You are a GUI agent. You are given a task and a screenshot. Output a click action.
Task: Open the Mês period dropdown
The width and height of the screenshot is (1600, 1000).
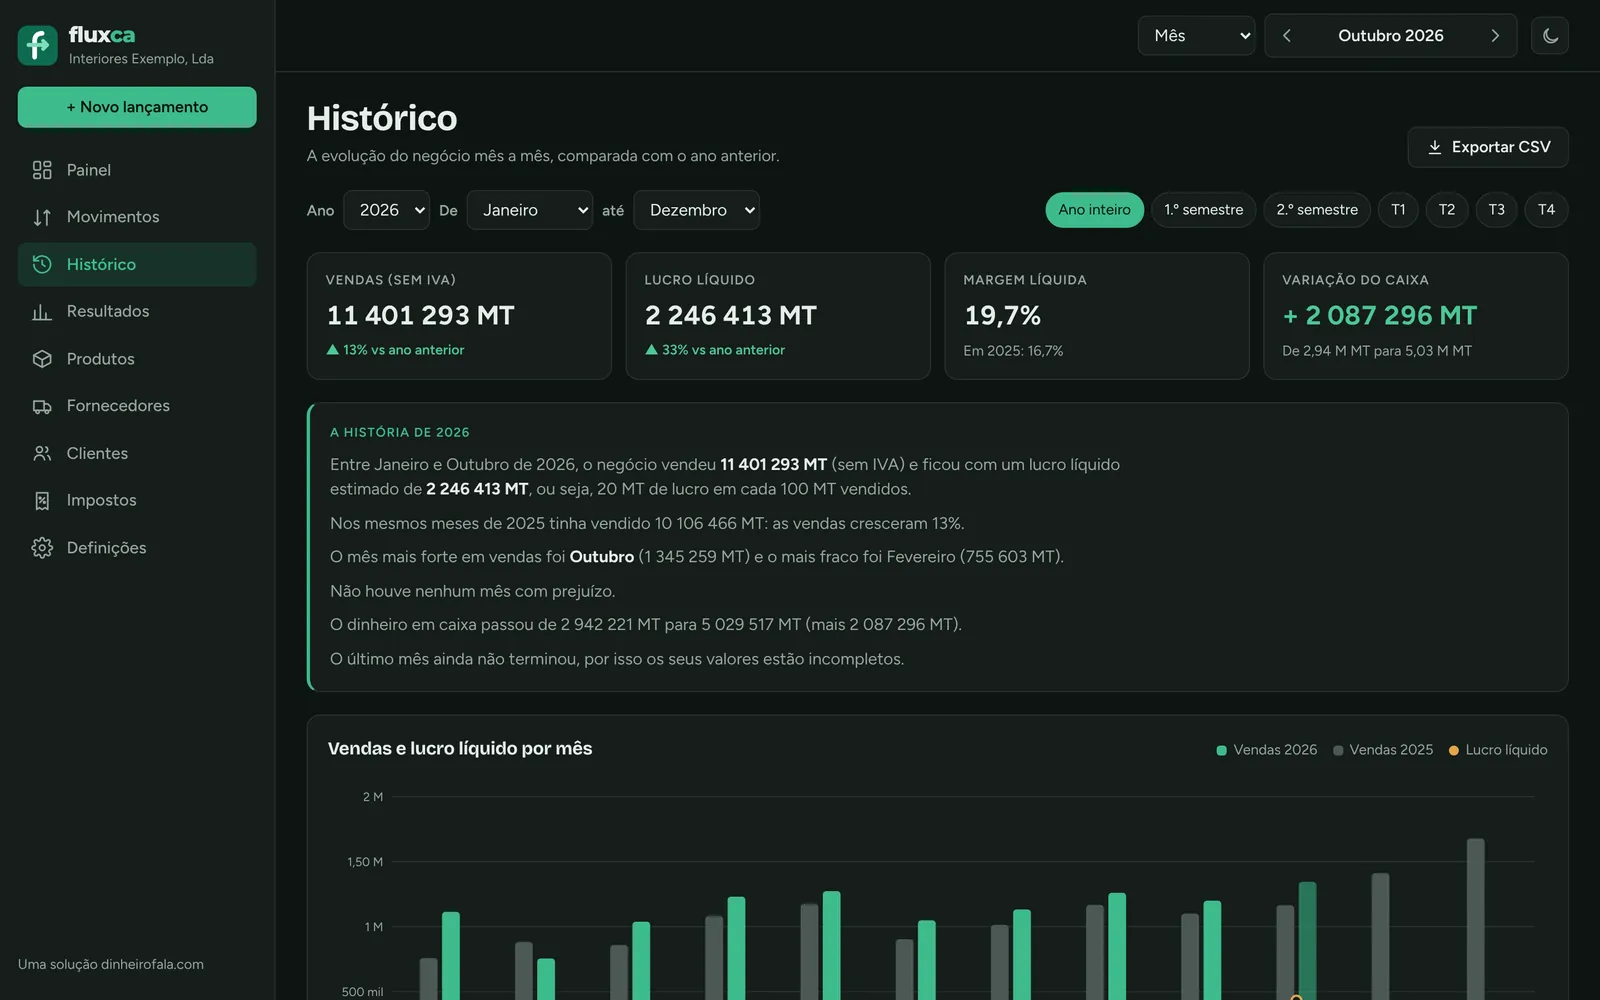click(x=1196, y=36)
